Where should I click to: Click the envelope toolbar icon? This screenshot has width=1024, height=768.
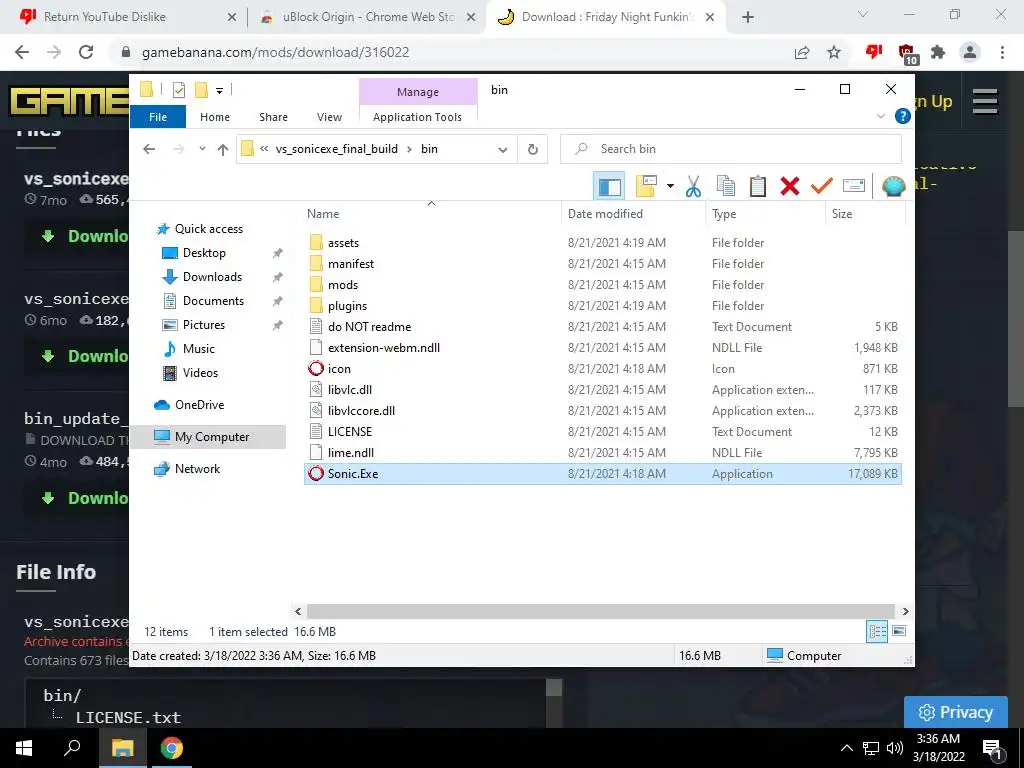pos(854,187)
